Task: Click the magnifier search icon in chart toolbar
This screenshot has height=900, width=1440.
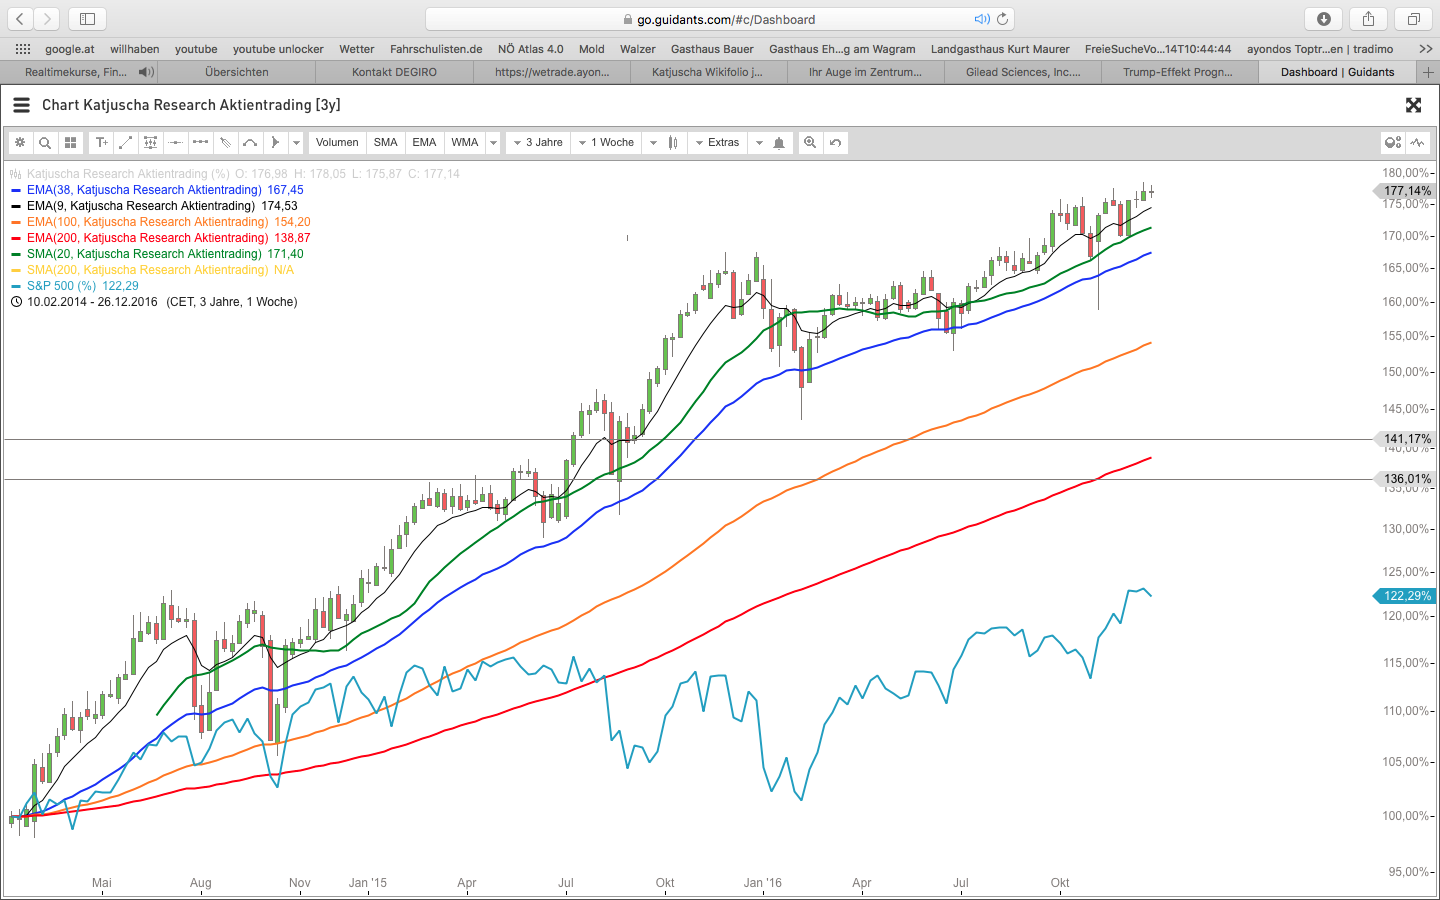Action: 45,143
